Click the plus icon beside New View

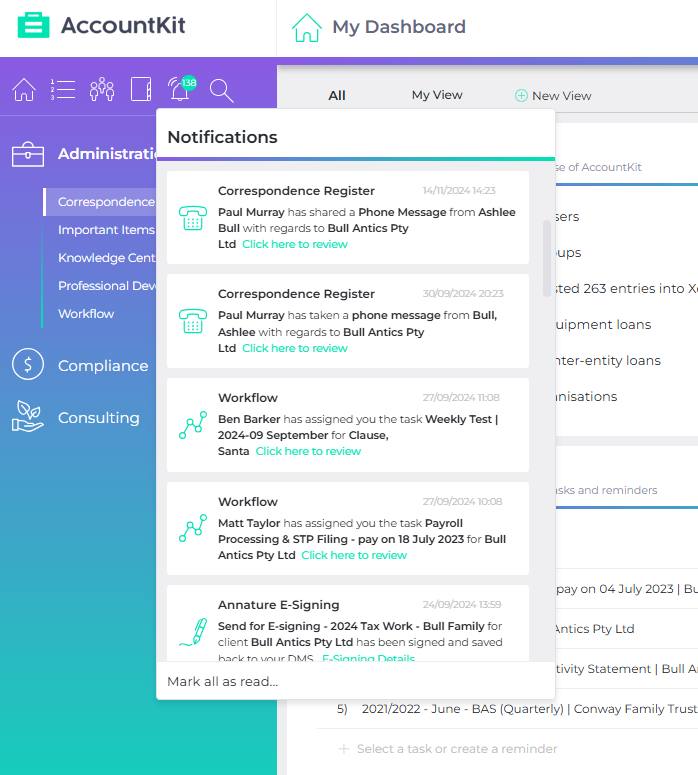pos(521,95)
